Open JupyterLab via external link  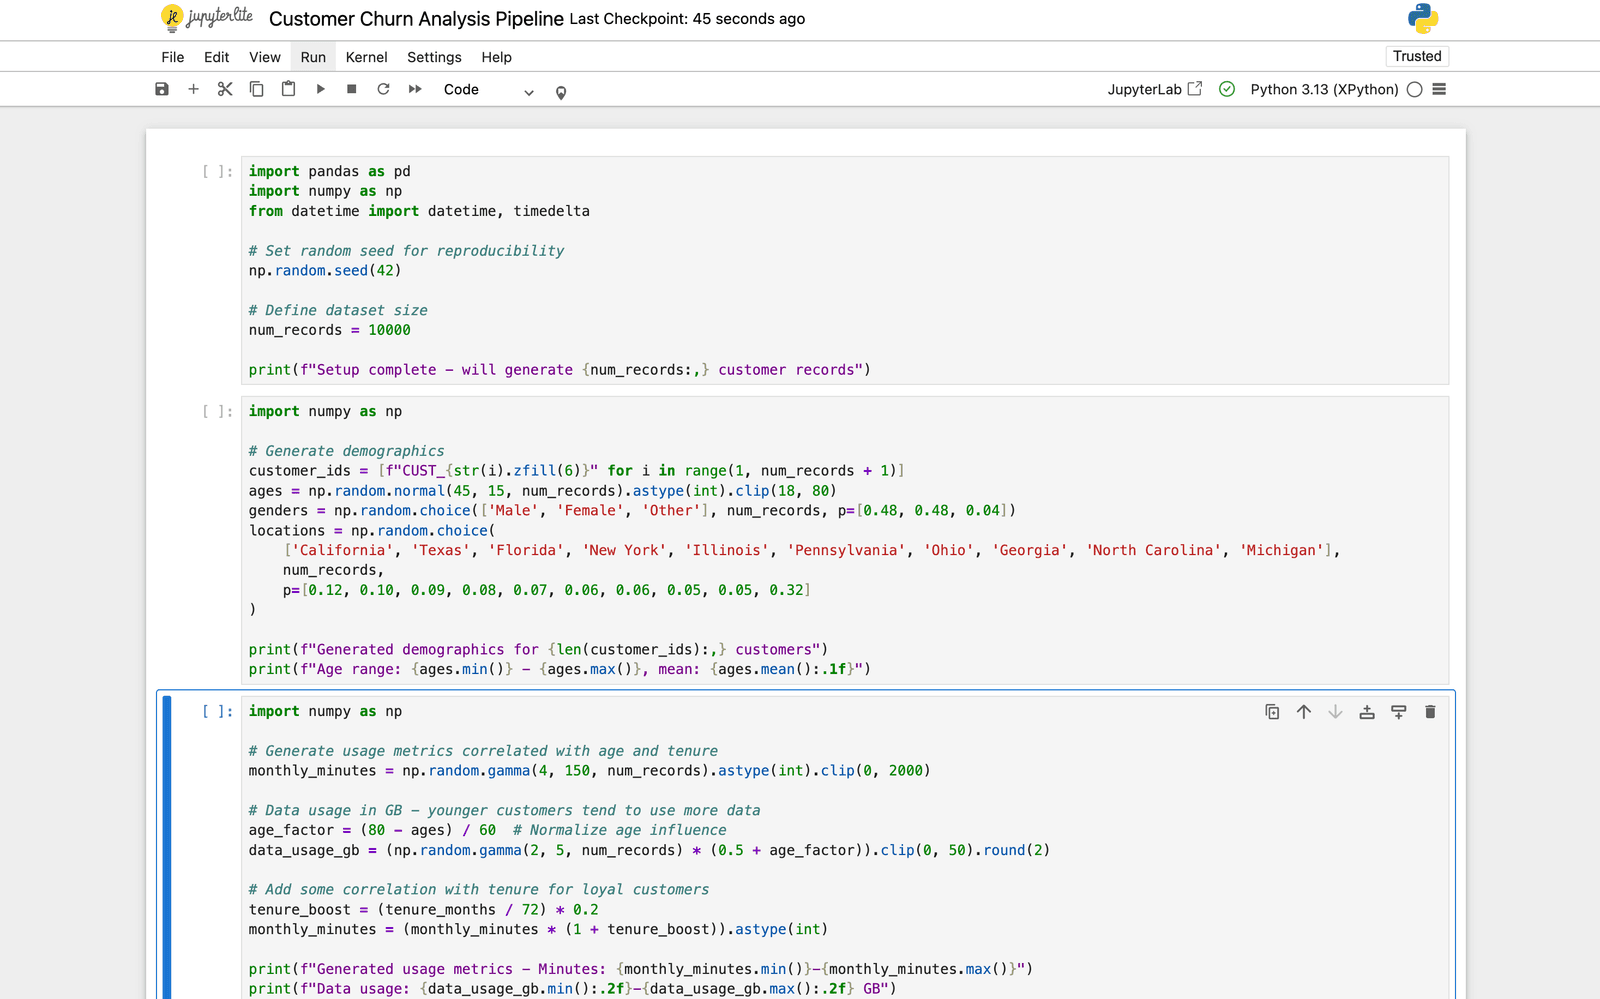(1194, 88)
